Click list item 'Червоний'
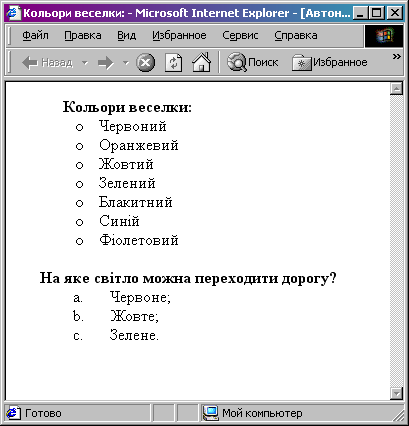409x426 pixels. pyautogui.click(x=133, y=126)
